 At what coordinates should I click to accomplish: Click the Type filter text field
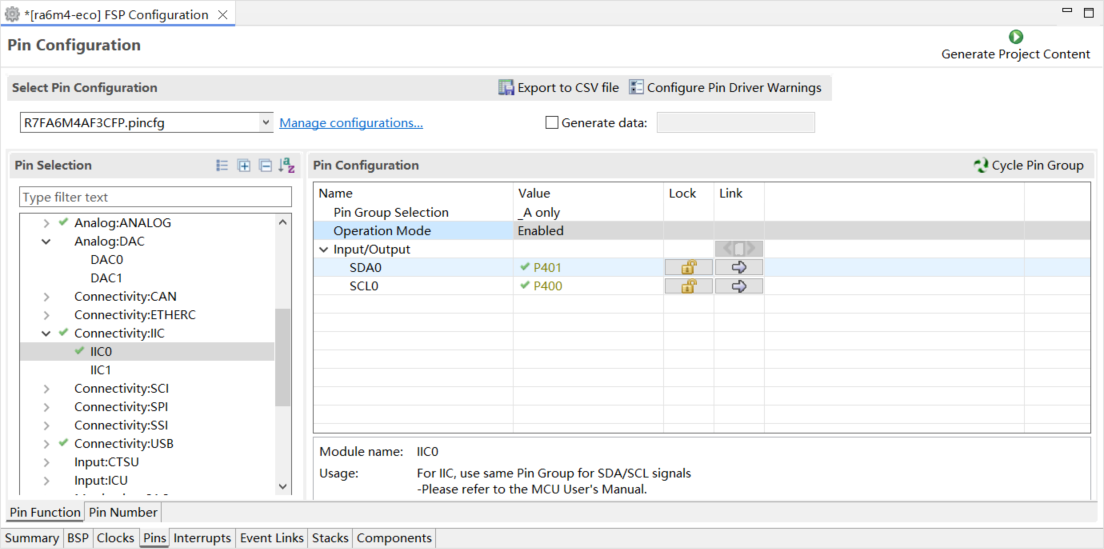click(x=156, y=197)
